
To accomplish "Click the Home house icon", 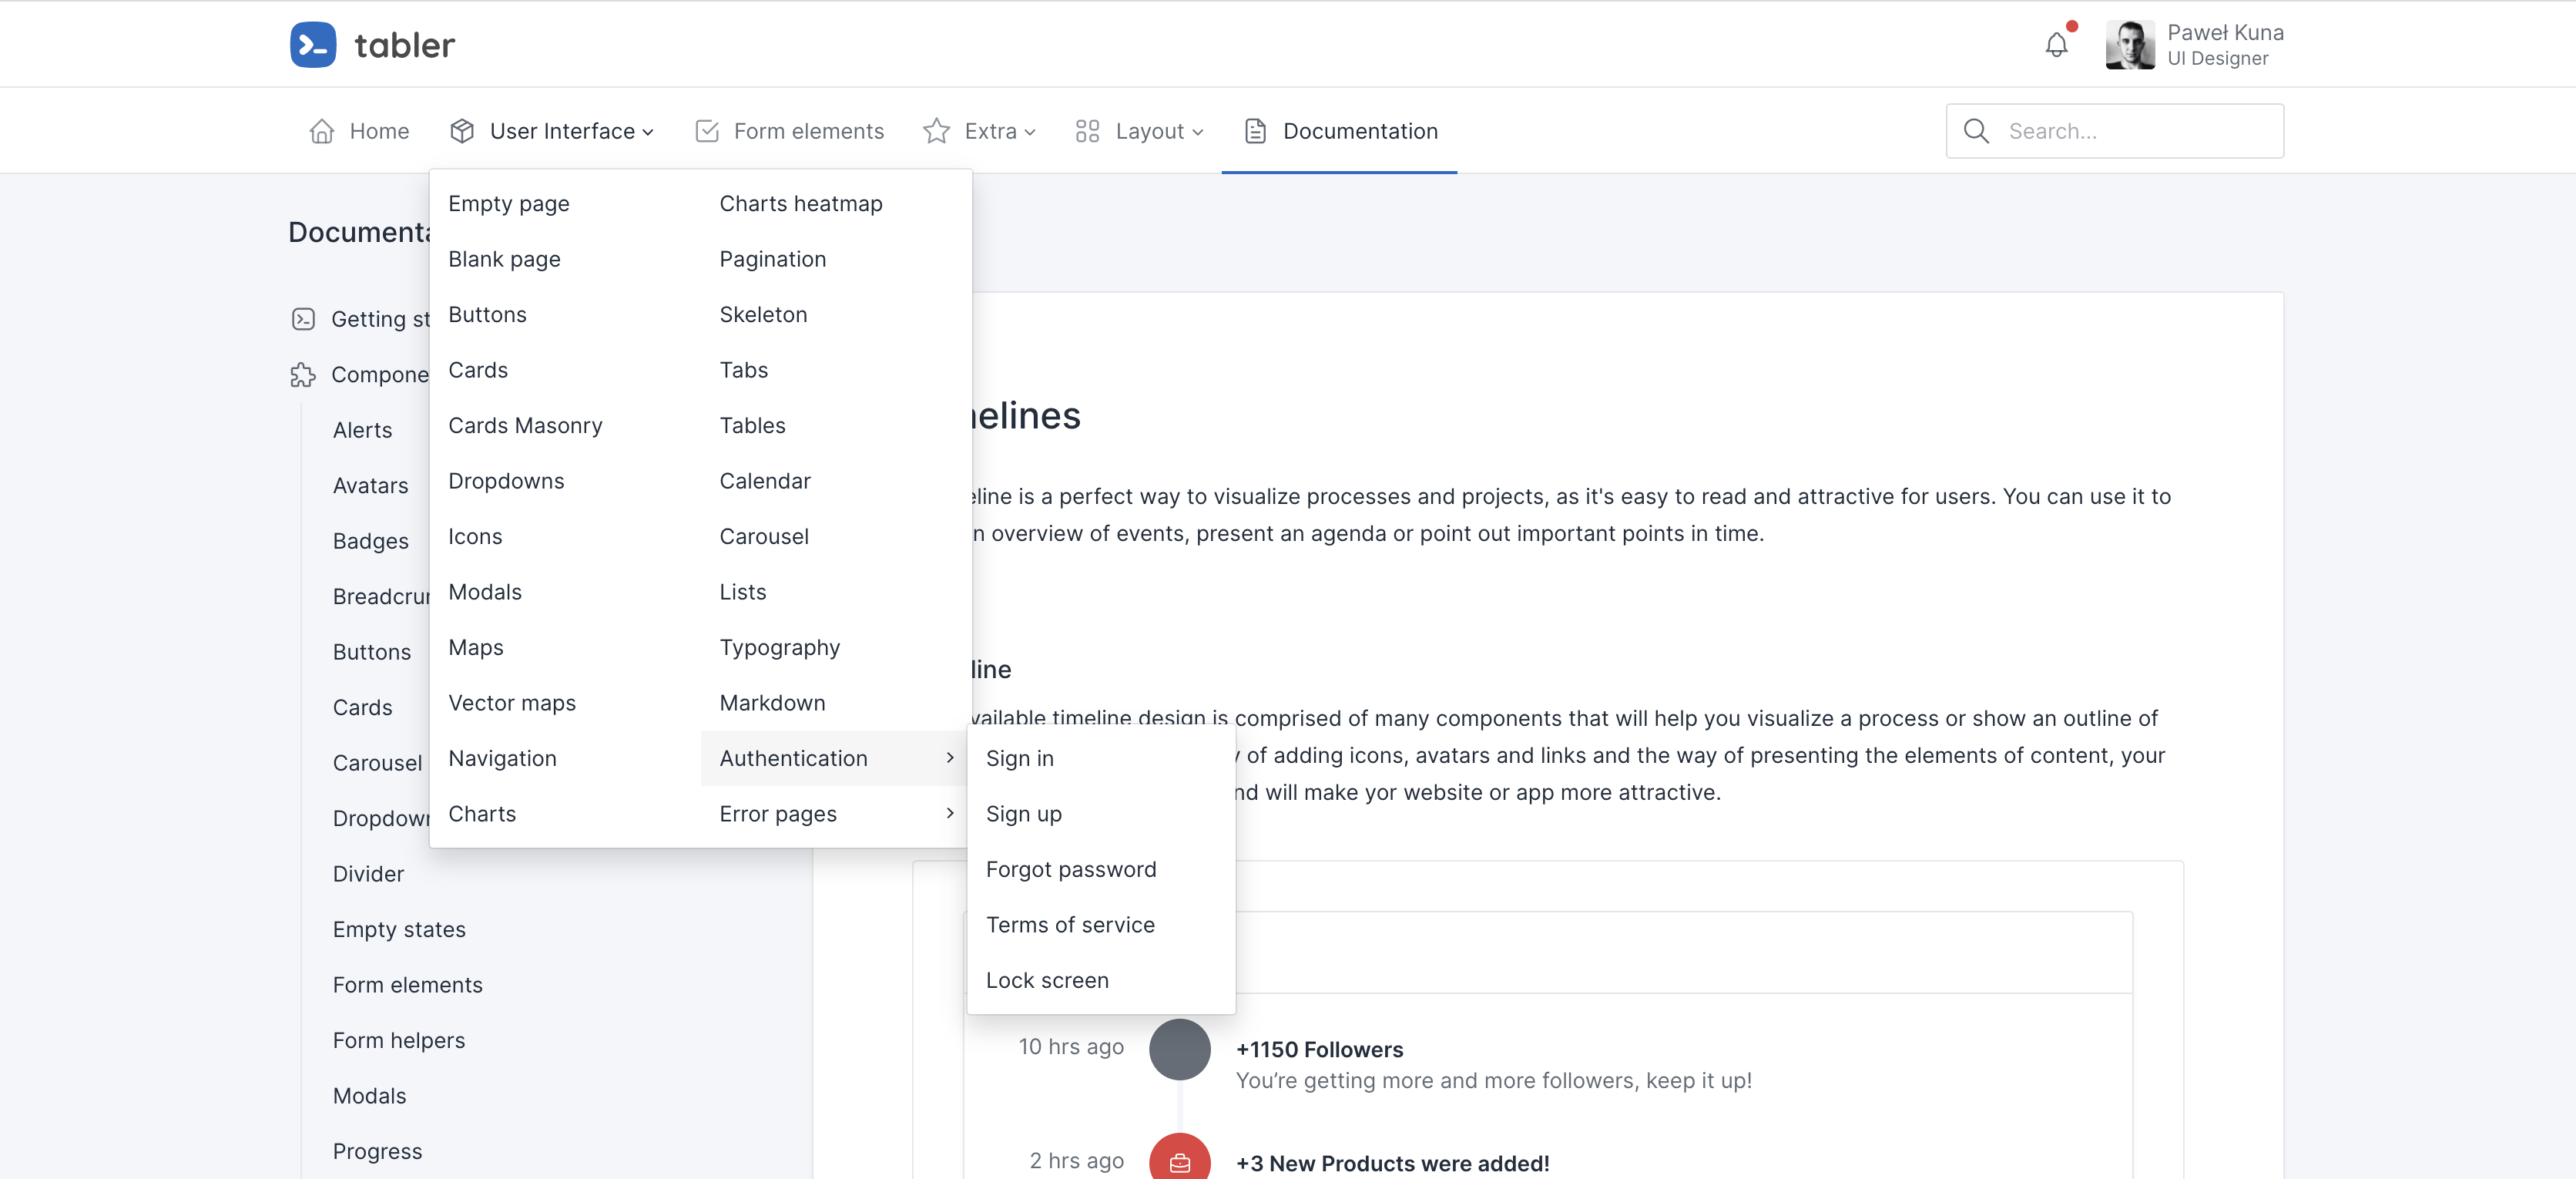I will coord(322,131).
